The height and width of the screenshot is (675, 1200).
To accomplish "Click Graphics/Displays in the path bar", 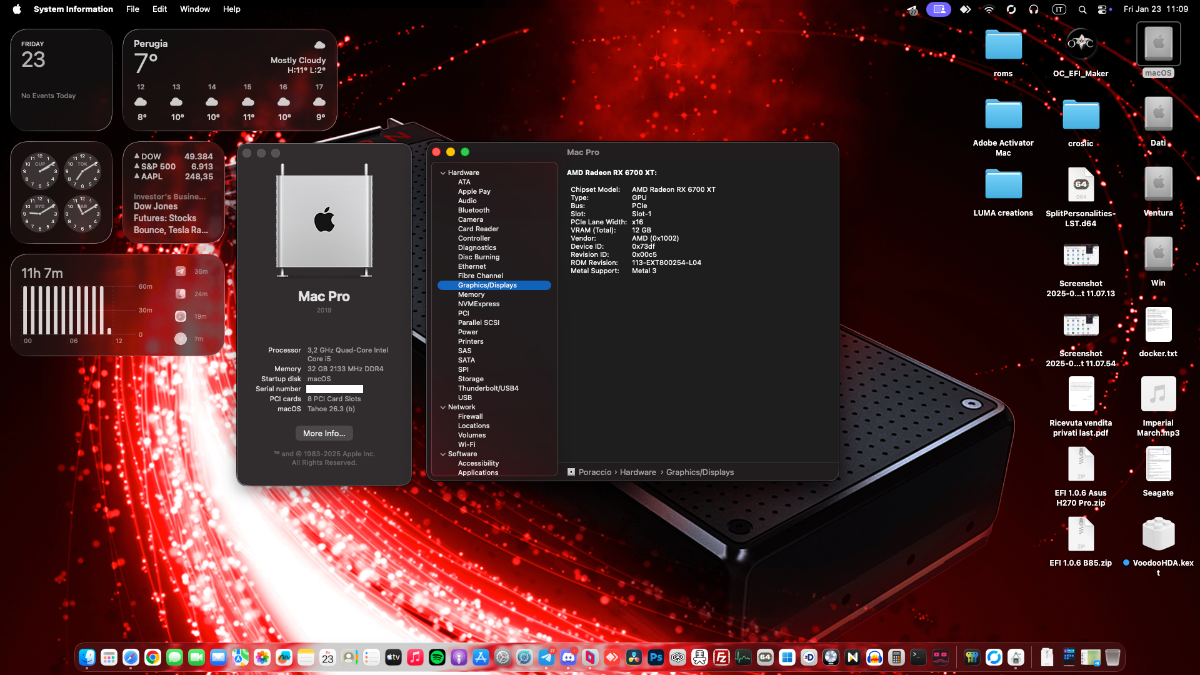I will [700, 472].
